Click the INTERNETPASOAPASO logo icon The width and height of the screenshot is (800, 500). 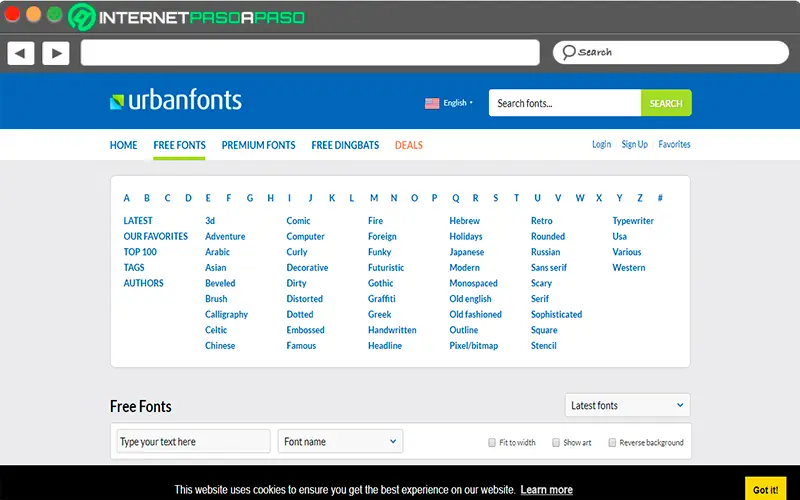click(82, 17)
